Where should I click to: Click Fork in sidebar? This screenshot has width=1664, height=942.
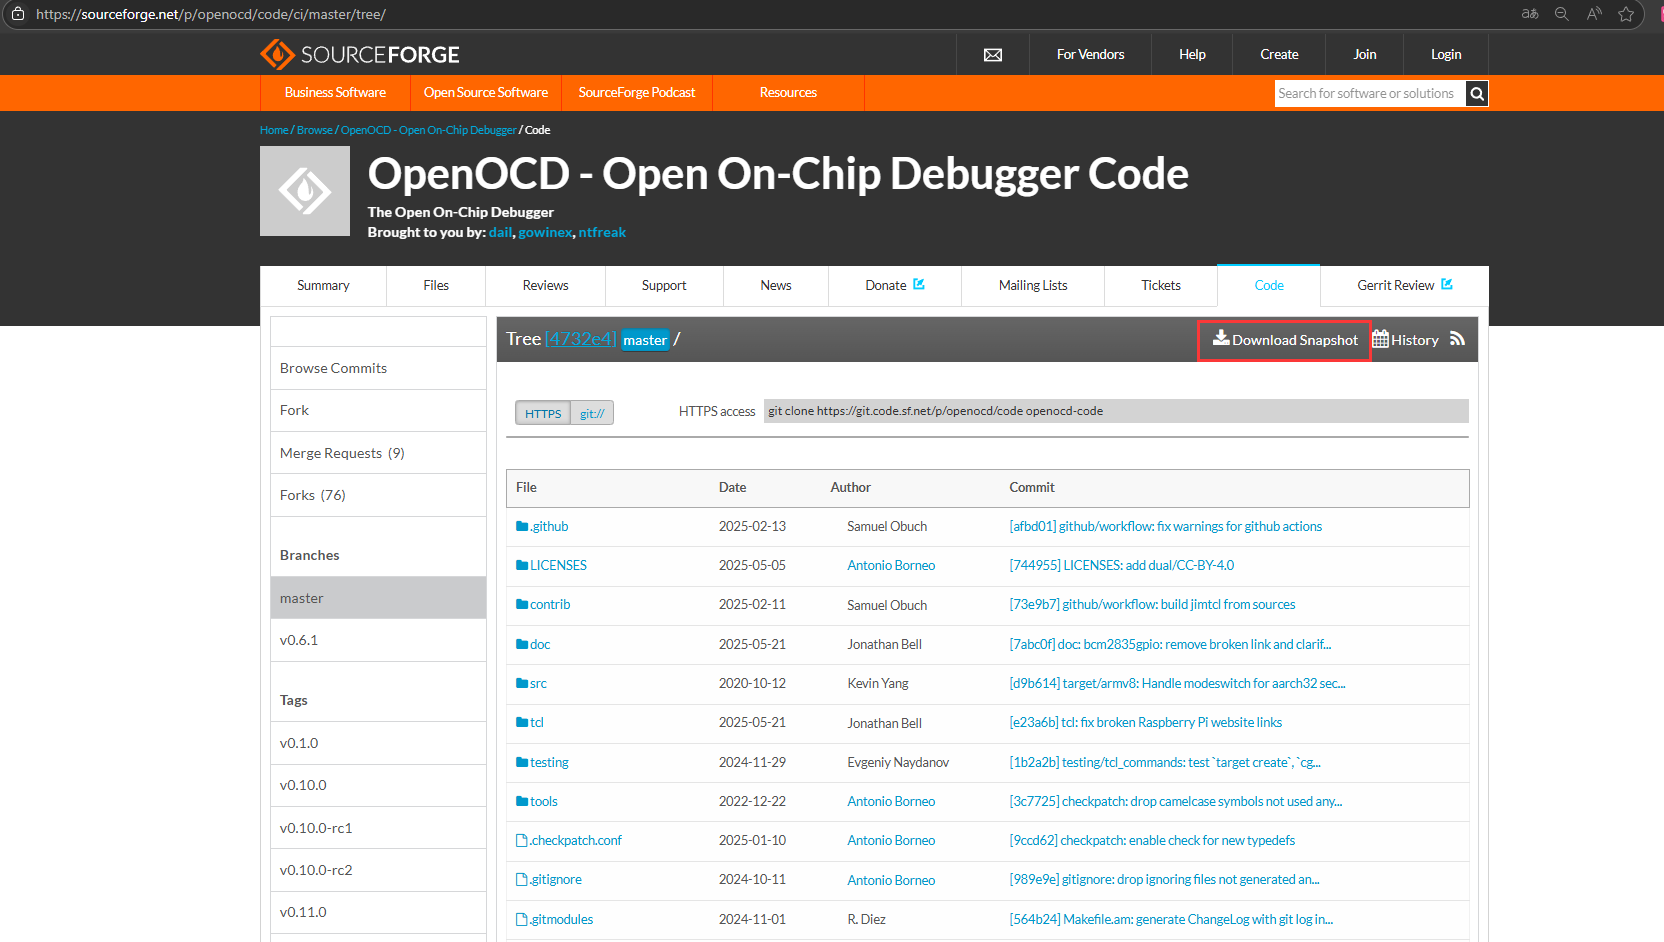(x=378, y=410)
